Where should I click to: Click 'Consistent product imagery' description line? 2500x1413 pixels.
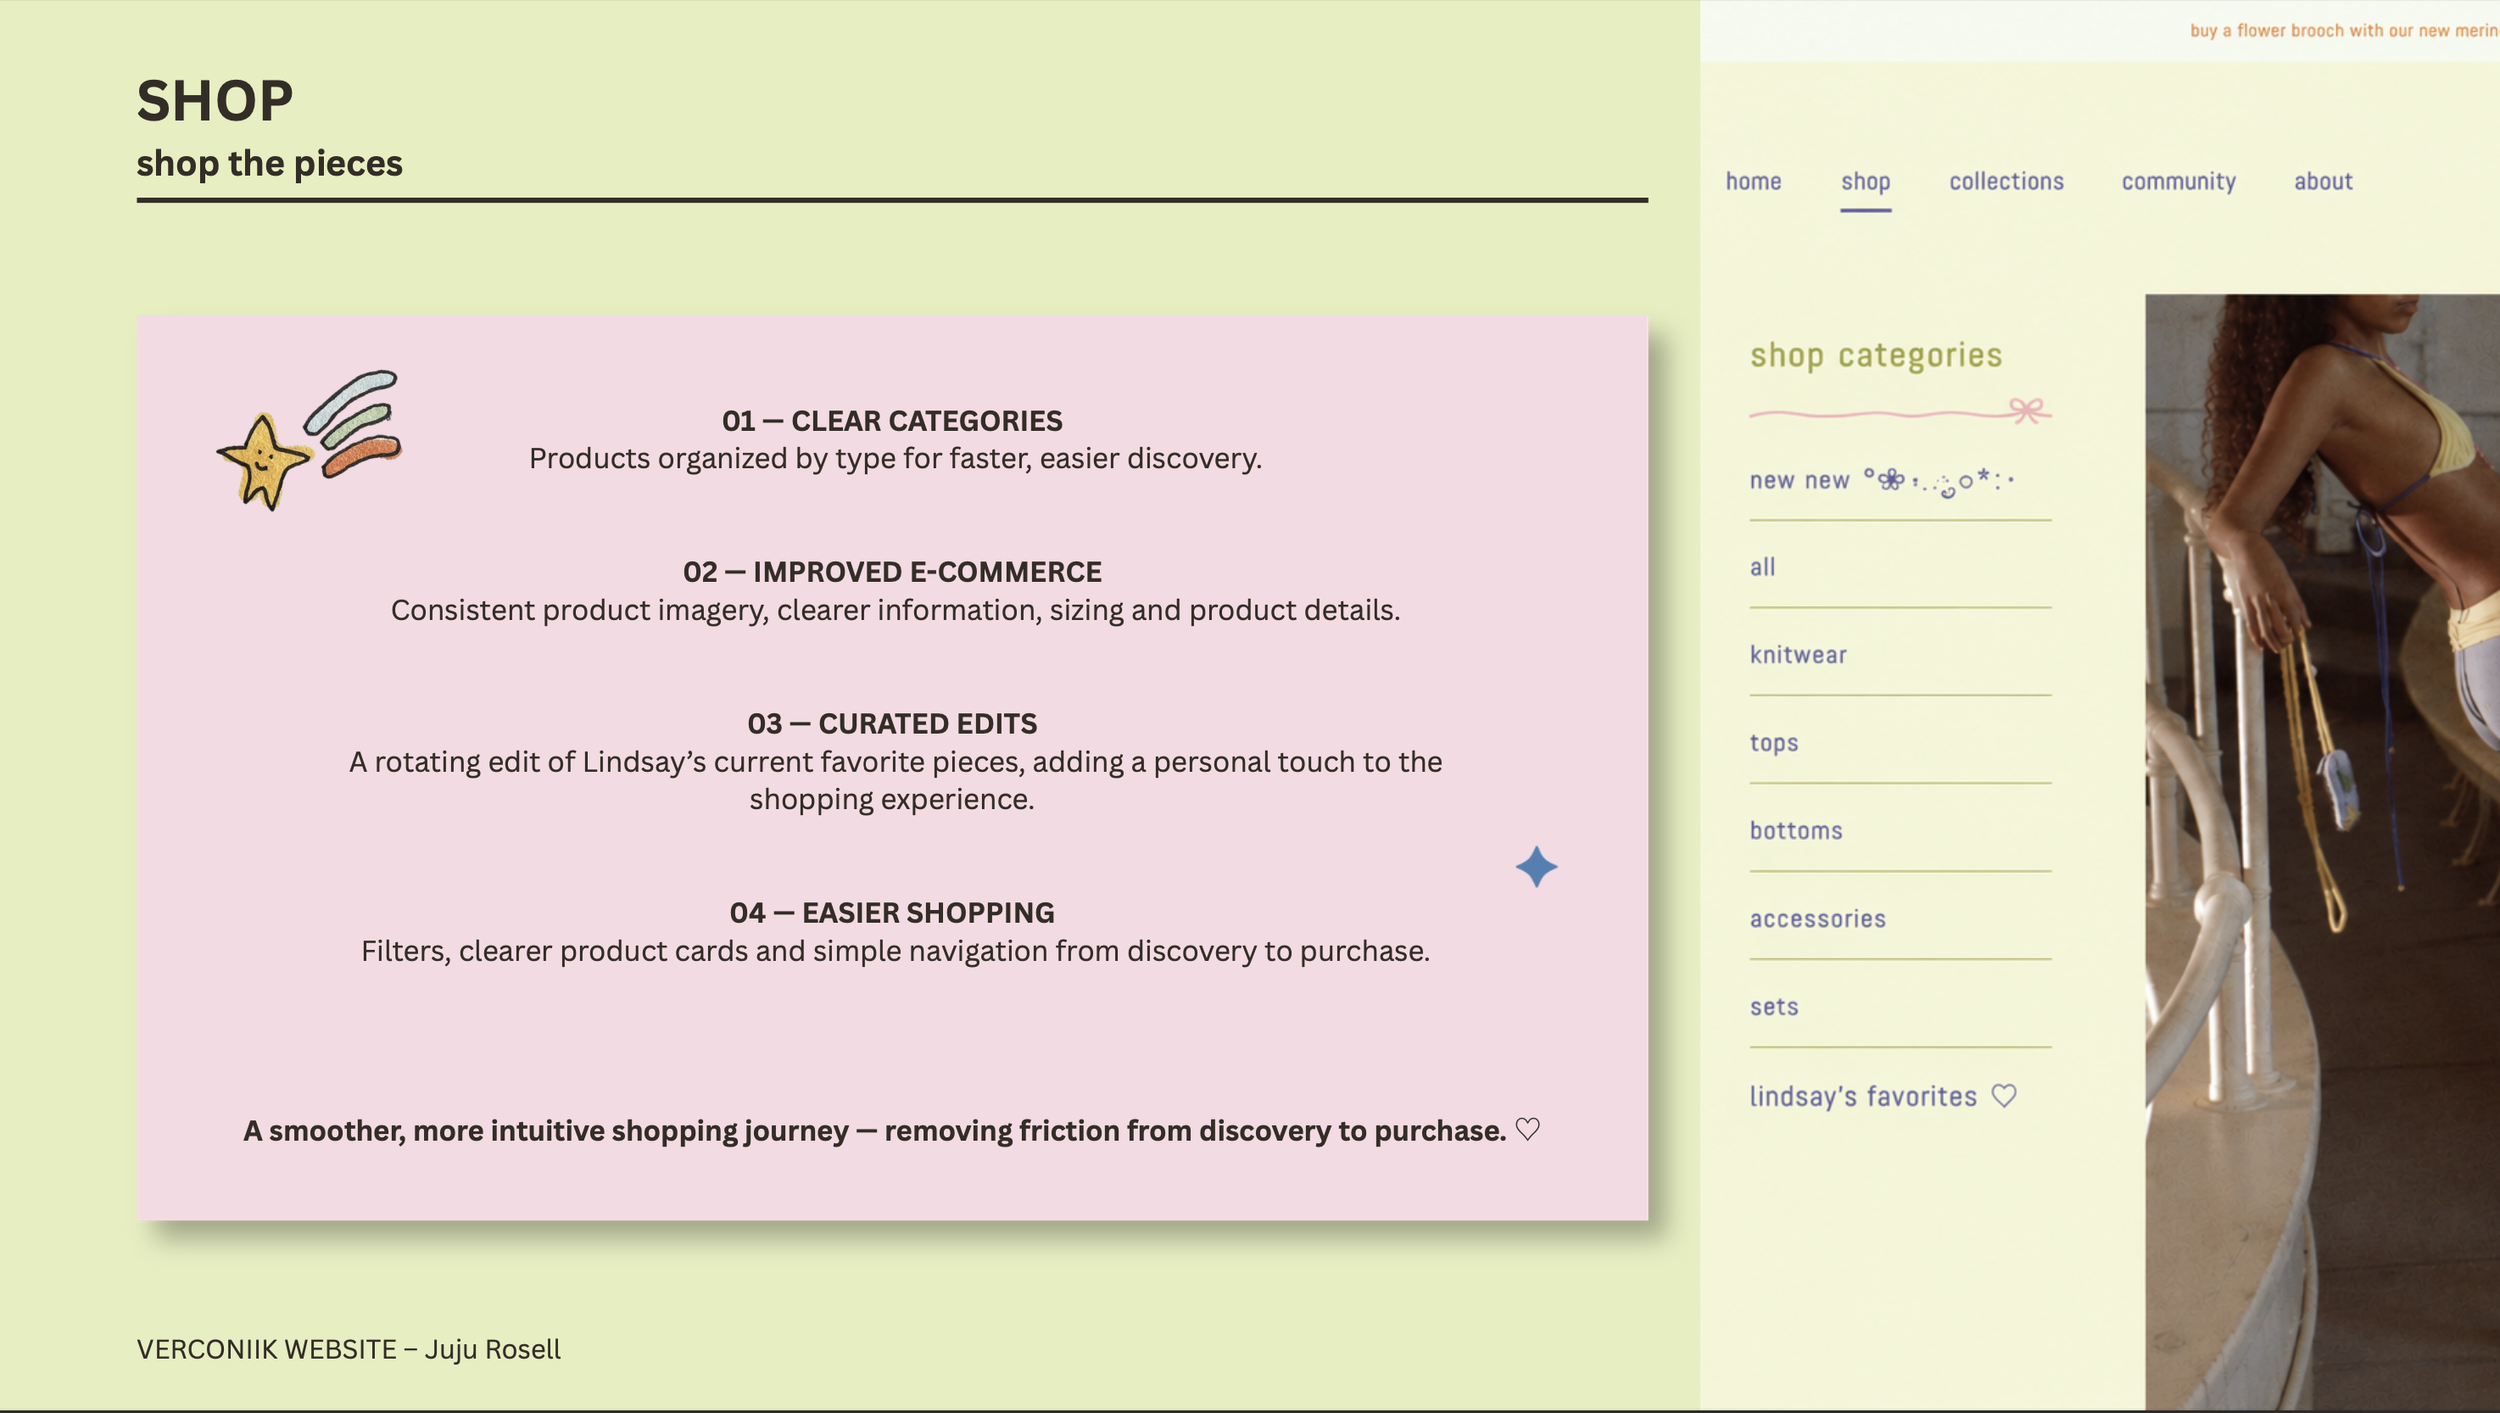(x=895, y=611)
